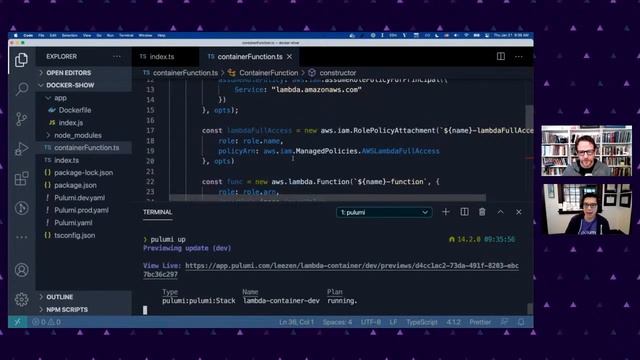
Task: Maximize the terminal panel with chevron up
Action: (x=500, y=212)
